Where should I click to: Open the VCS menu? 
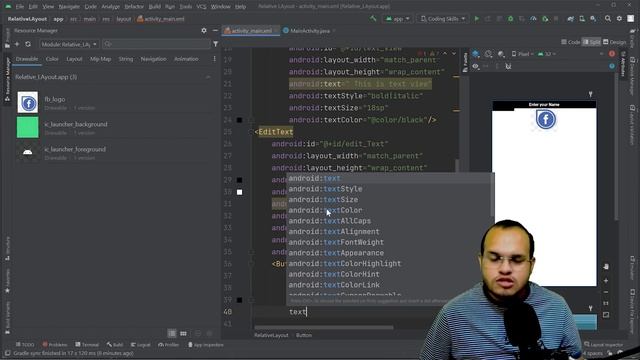point(201,7)
